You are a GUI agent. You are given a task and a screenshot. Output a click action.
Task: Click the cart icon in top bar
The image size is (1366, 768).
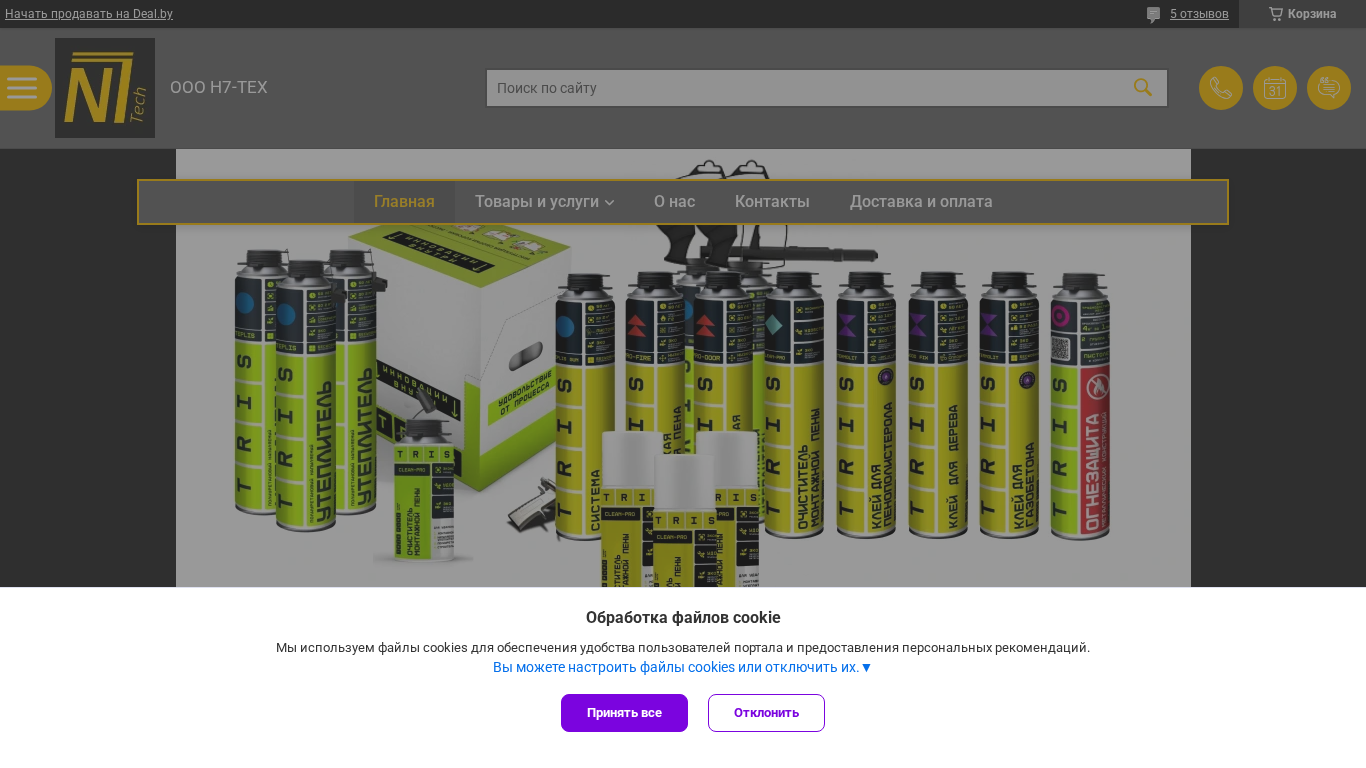pyautogui.click(x=1276, y=14)
